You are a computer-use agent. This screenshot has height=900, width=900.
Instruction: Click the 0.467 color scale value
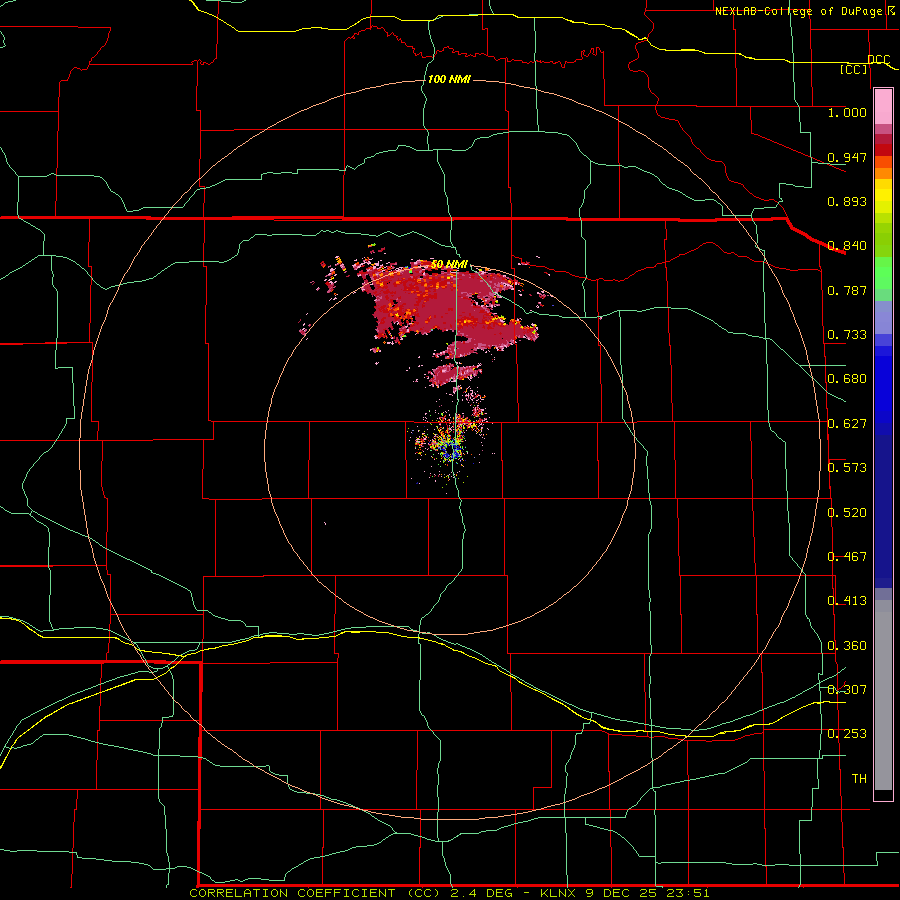pos(847,557)
